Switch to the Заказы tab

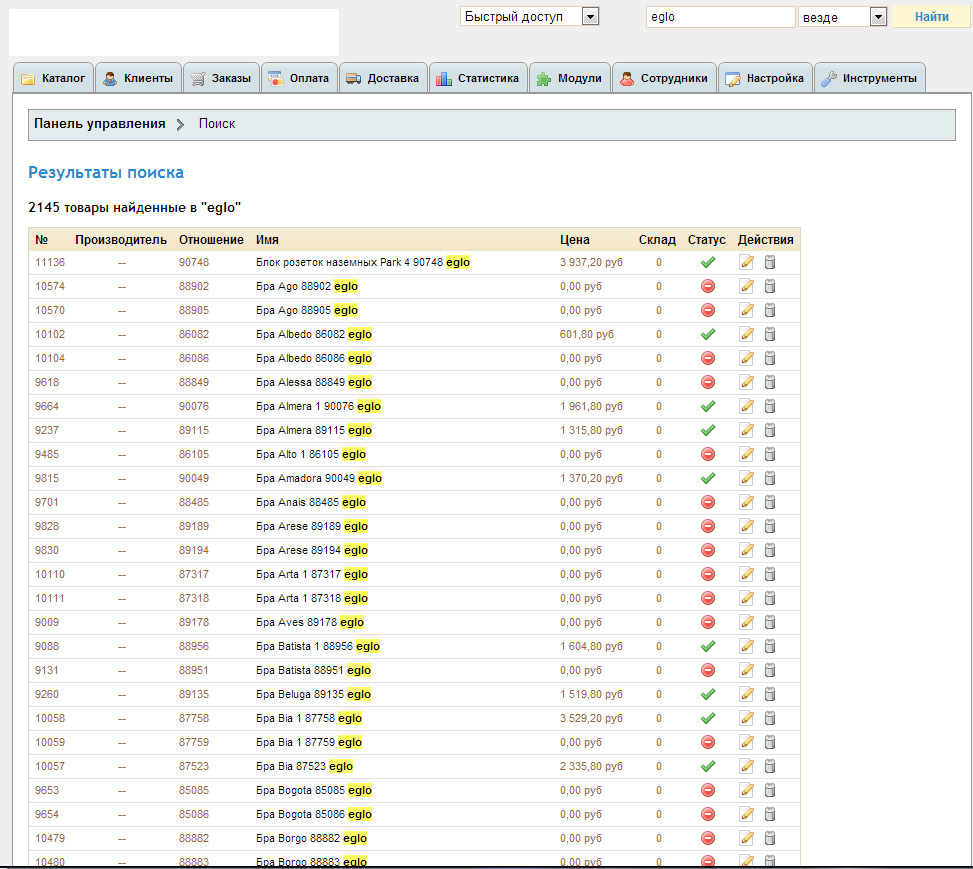(x=221, y=78)
